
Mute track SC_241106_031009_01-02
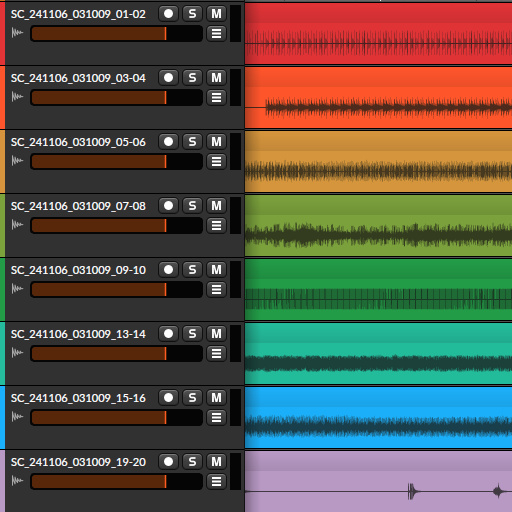(x=216, y=14)
